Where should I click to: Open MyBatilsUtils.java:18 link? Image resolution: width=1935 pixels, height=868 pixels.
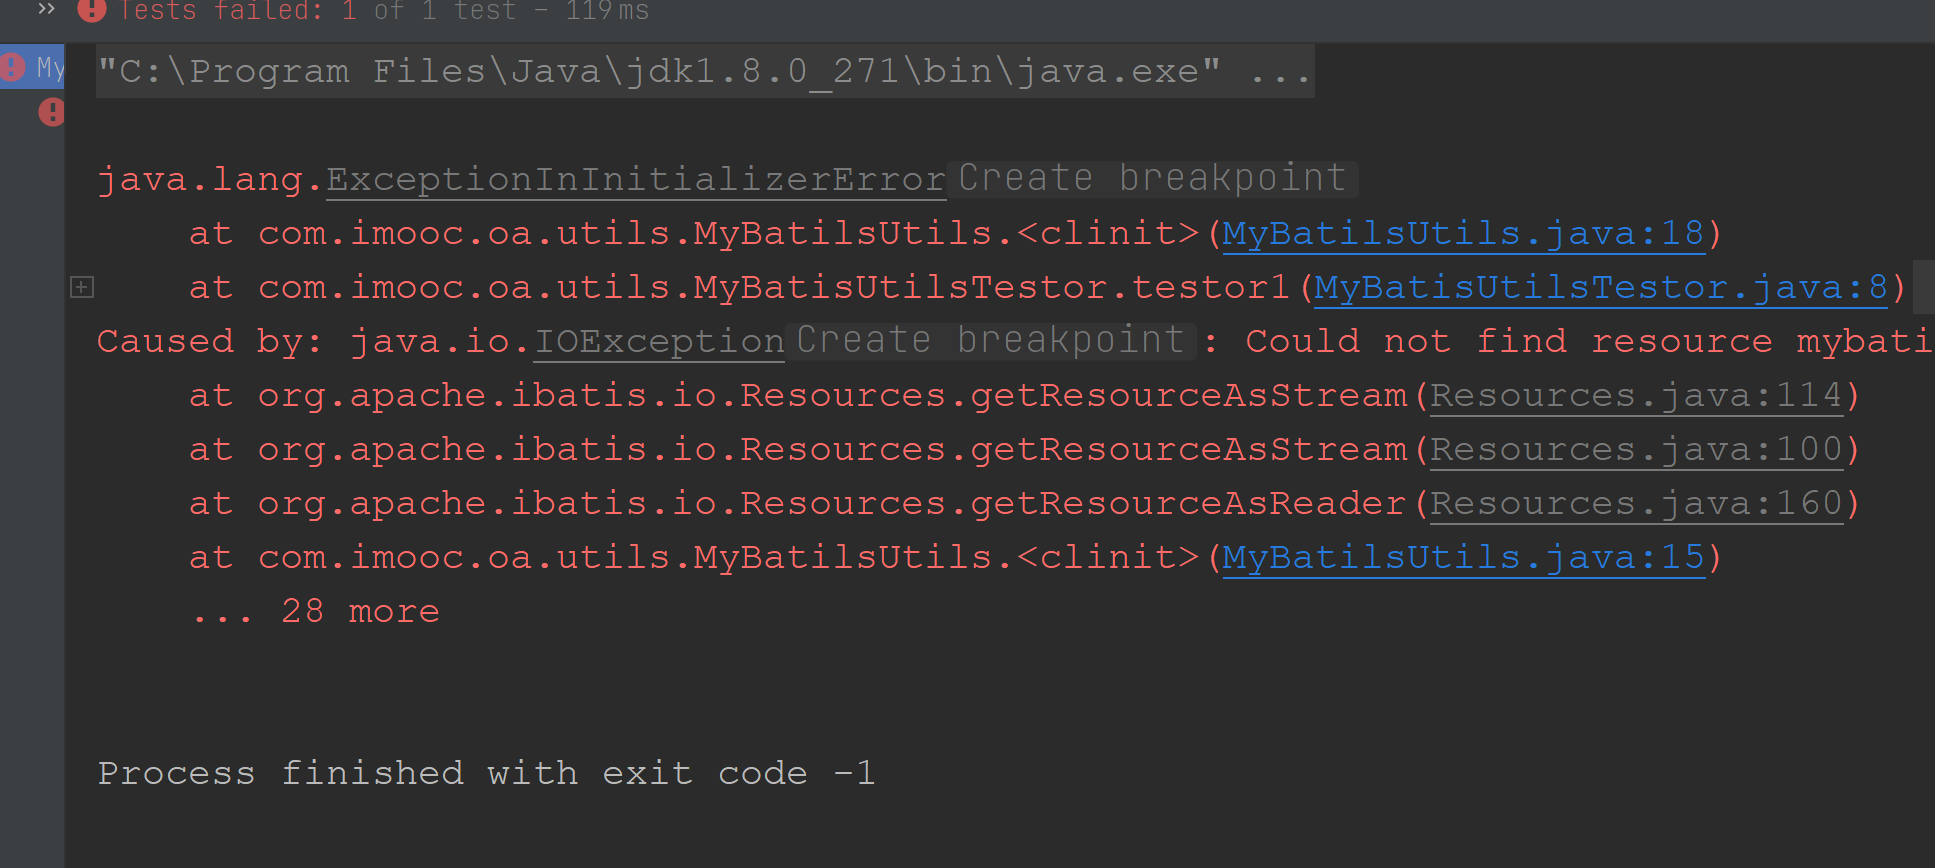coord(1463,234)
